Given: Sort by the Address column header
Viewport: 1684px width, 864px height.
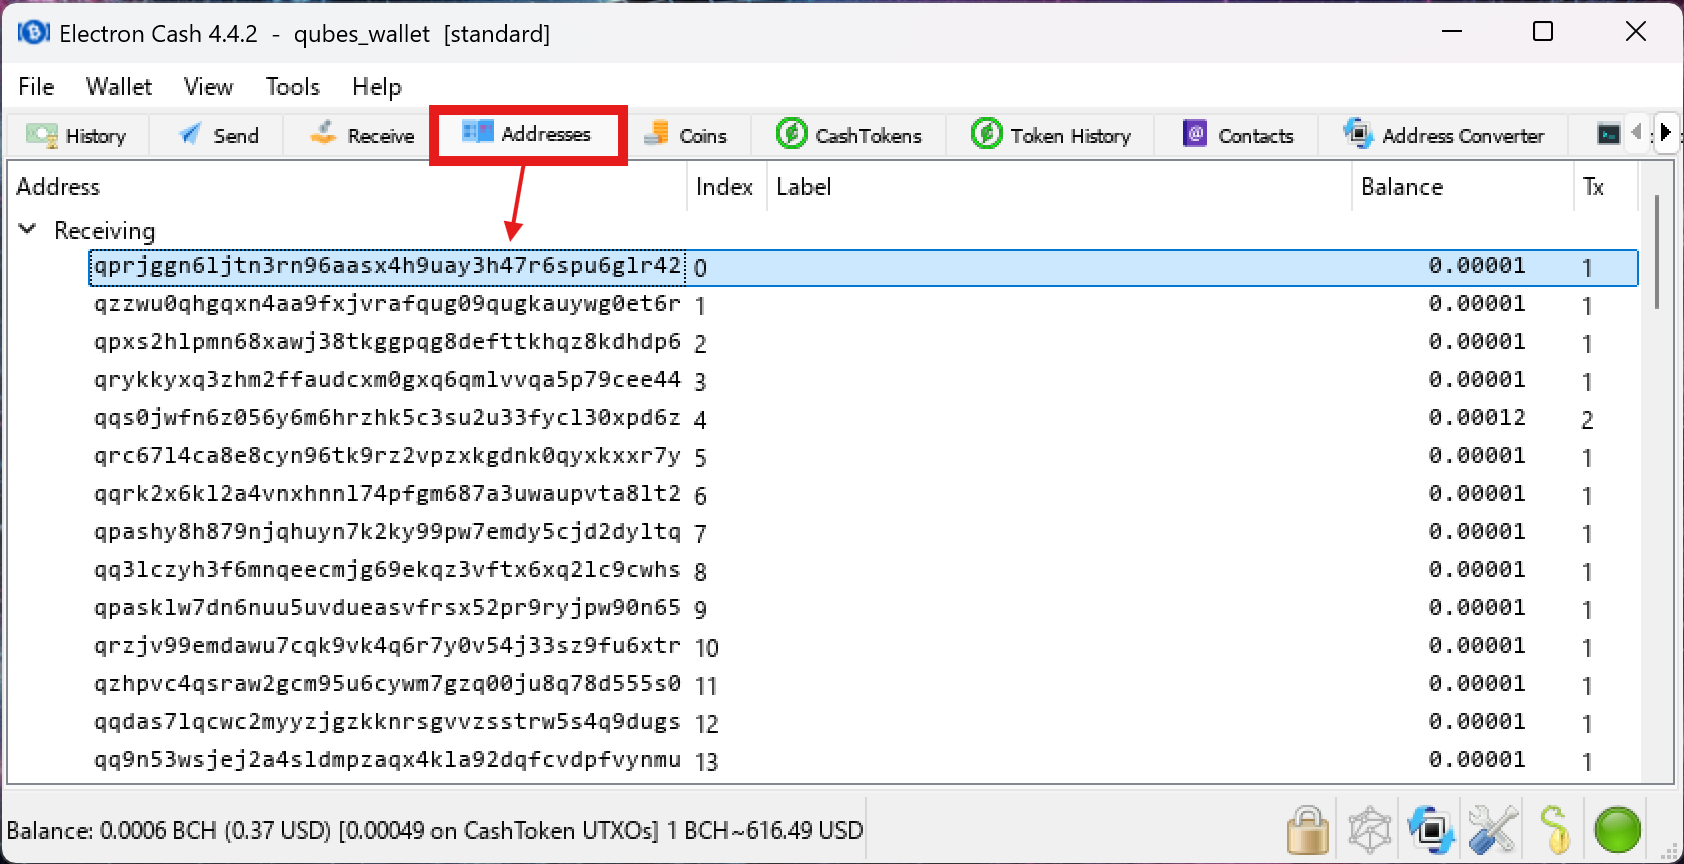Looking at the screenshot, I should [x=347, y=187].
